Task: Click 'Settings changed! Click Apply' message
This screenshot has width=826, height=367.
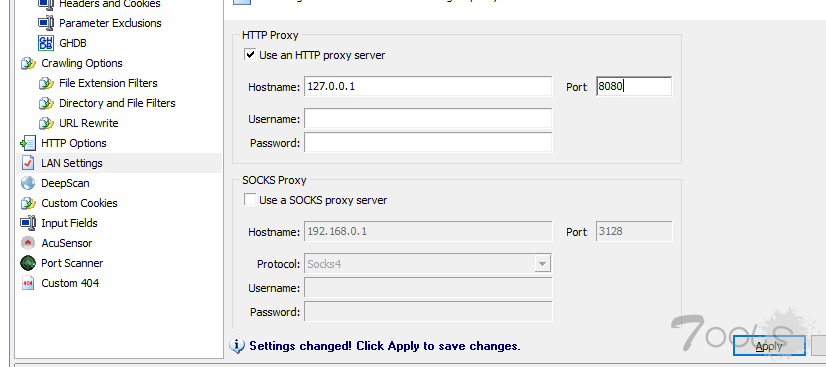Action: [385, 346]
